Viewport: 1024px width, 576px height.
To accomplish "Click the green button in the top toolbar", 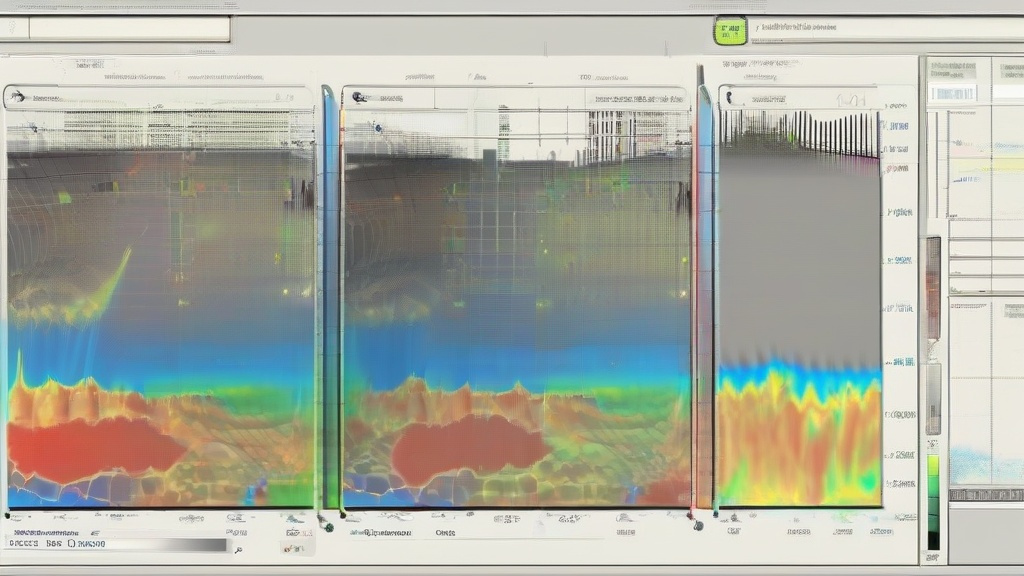I will point(730,31).
